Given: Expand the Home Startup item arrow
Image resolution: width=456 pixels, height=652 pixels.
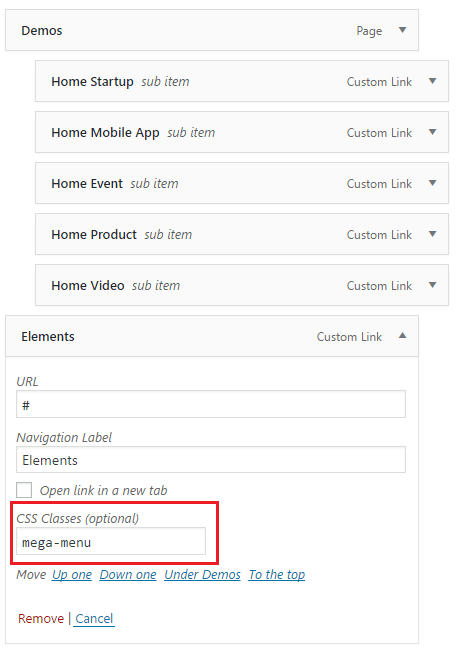Looking at the screenshot, I should click(432, 81).
